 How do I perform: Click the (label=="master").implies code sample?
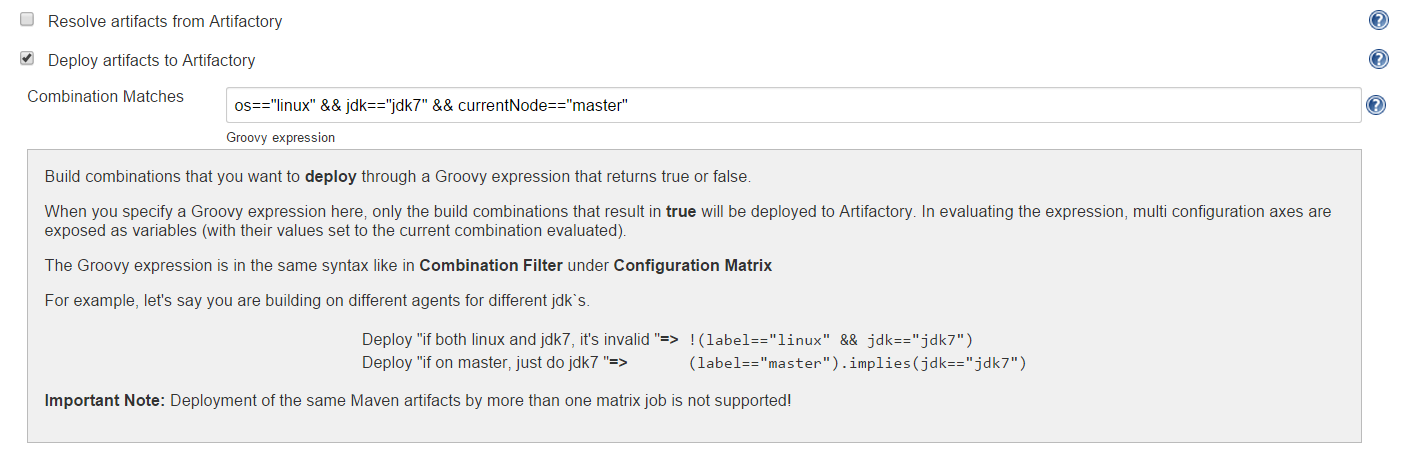coord(857,362)
